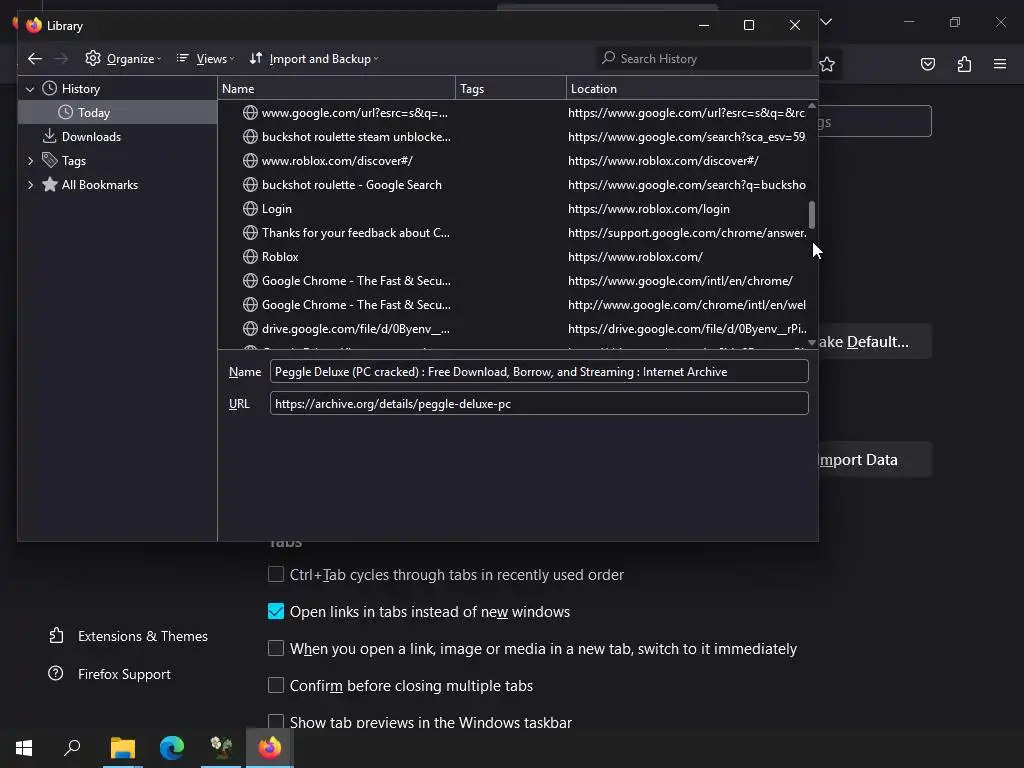Open Extensions & Themes in Firefox settings
This screenshot has width=1024, height=768.
[128, 636]
